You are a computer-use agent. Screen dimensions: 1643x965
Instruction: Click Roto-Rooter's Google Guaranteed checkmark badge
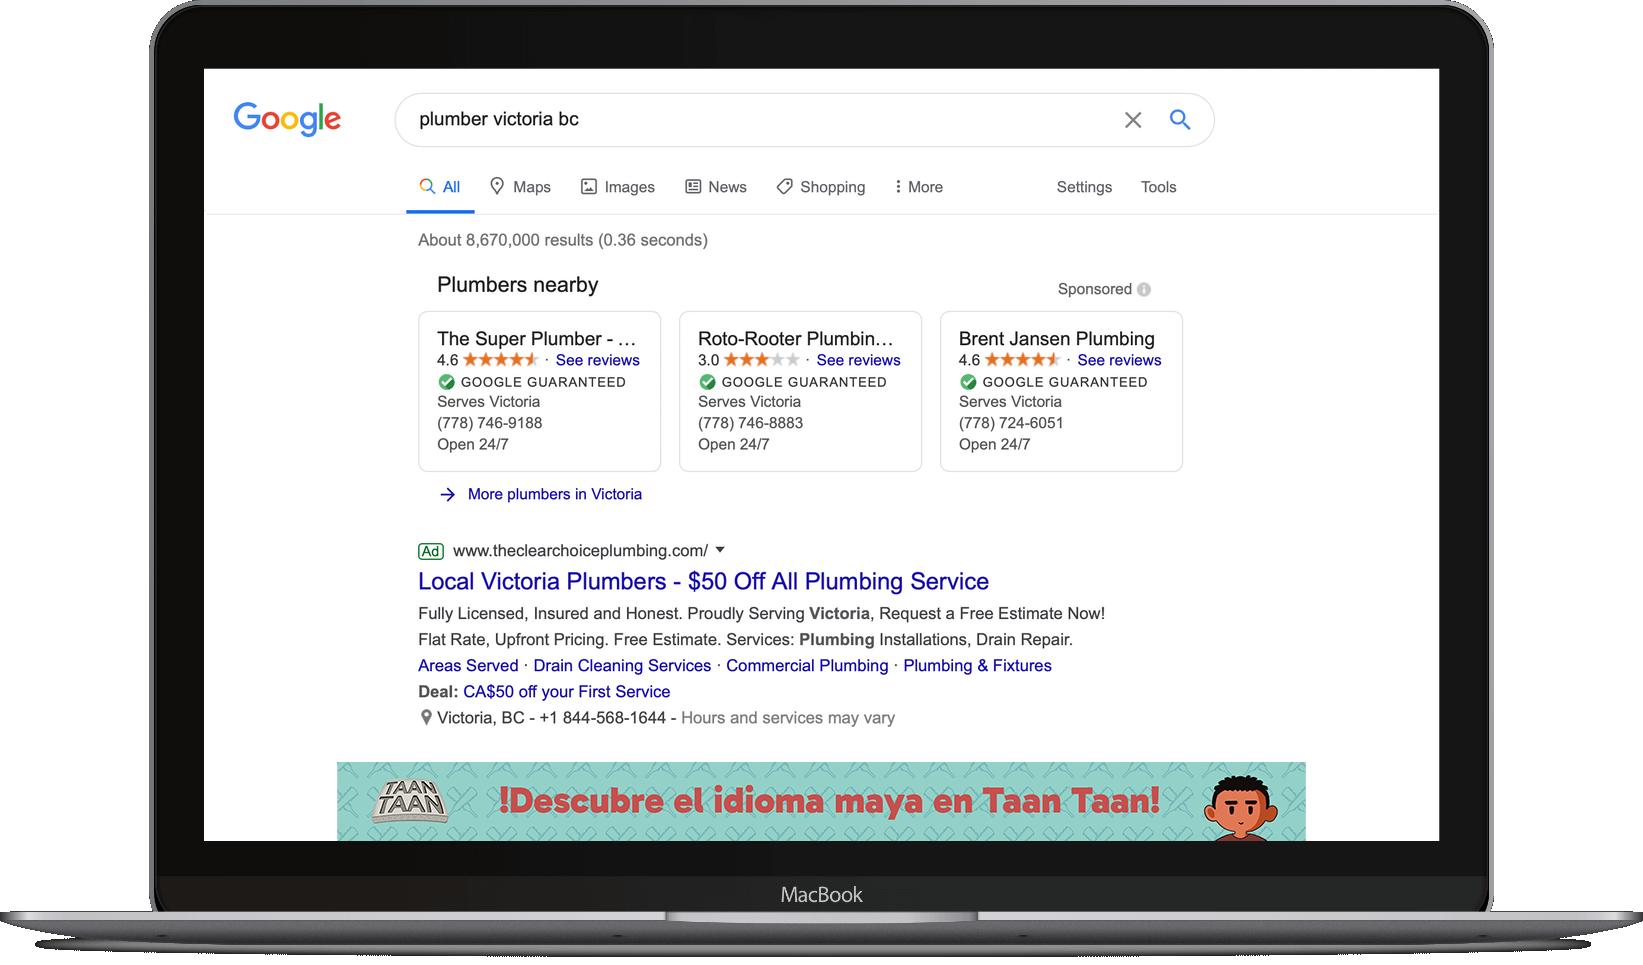pos(707,382)
